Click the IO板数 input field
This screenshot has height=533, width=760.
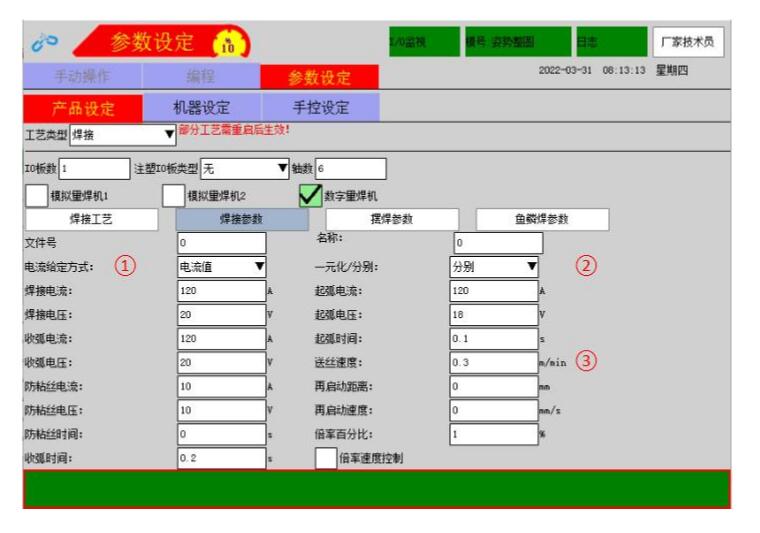pos(95,169)
